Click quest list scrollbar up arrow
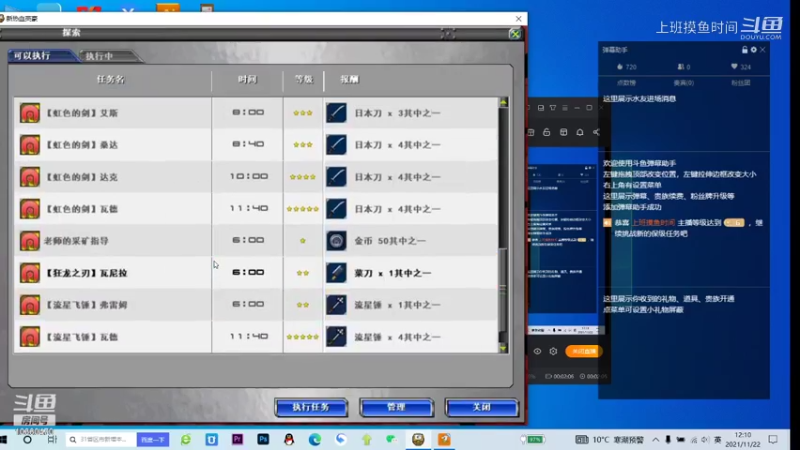The height and width of the screenshot is (450, 800). click(x=504, y=103)
